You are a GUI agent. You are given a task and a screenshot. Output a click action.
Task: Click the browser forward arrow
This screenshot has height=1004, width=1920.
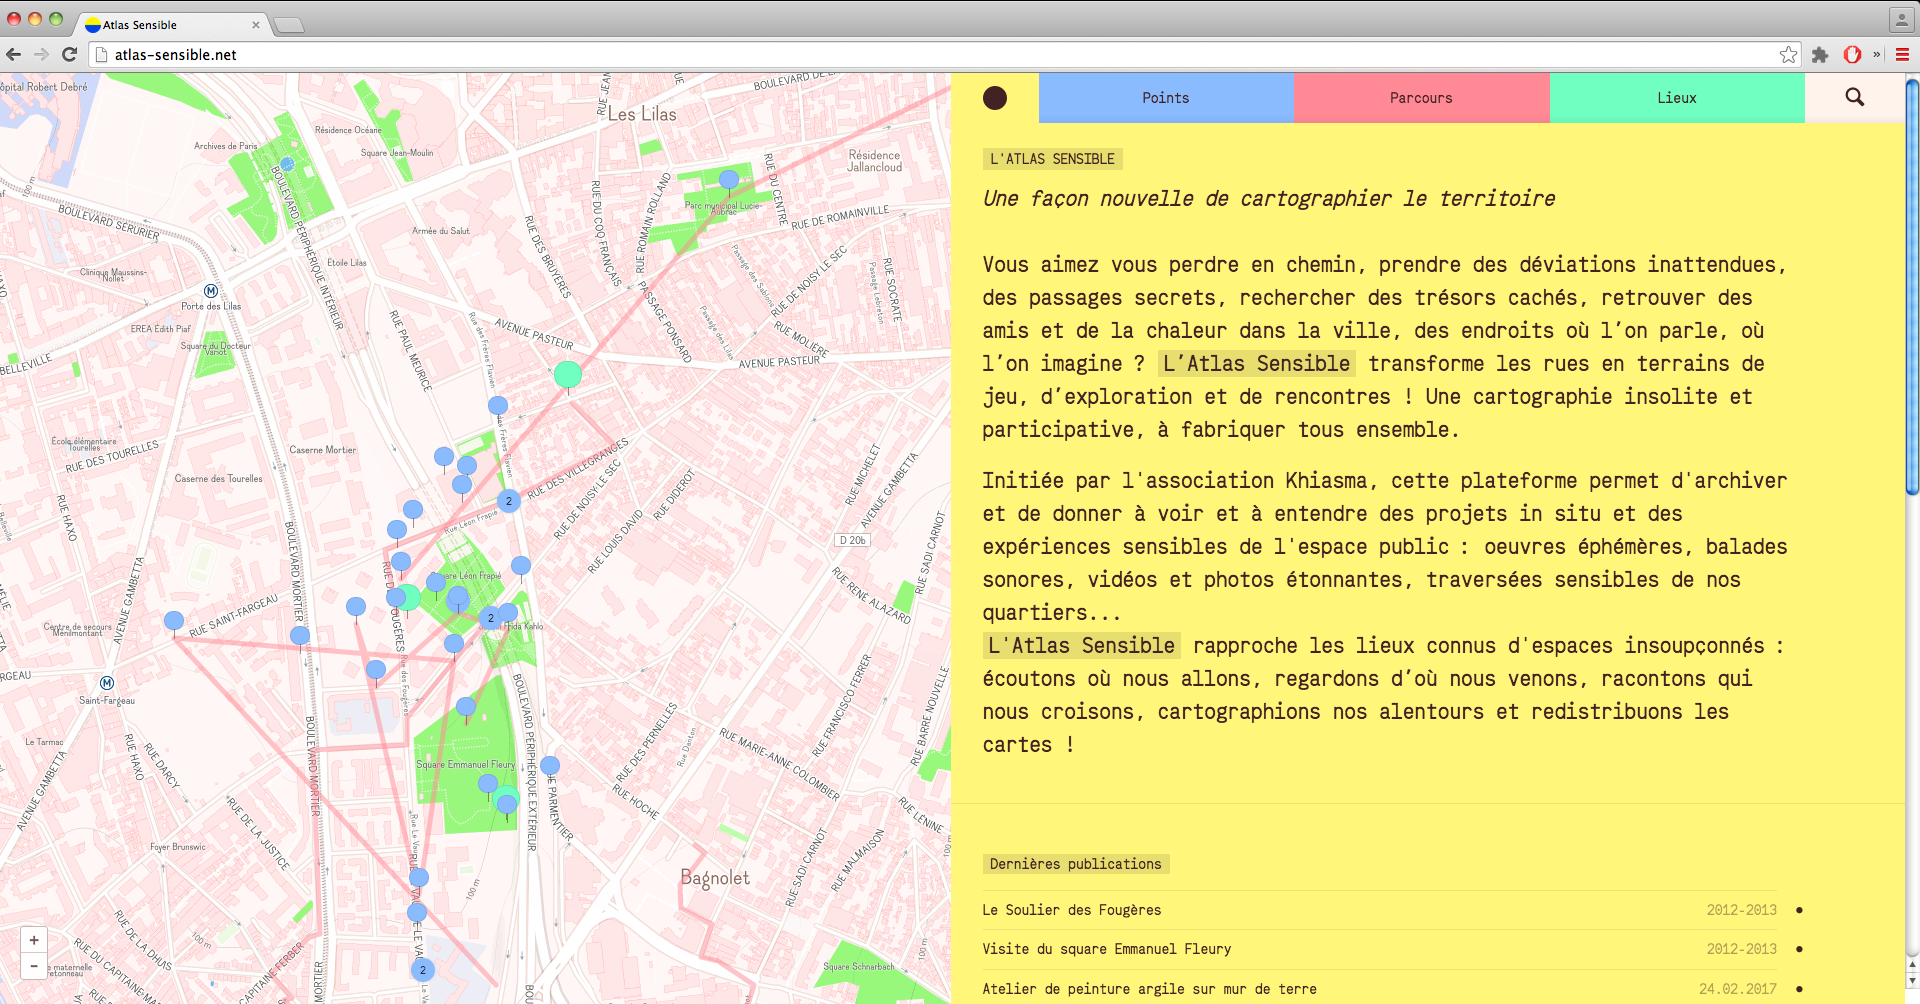pos(41,55)
